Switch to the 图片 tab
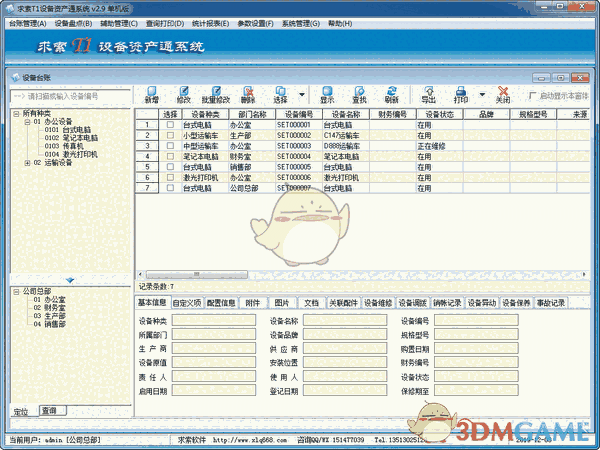This screenshot has height=450, width=600. 282,303
